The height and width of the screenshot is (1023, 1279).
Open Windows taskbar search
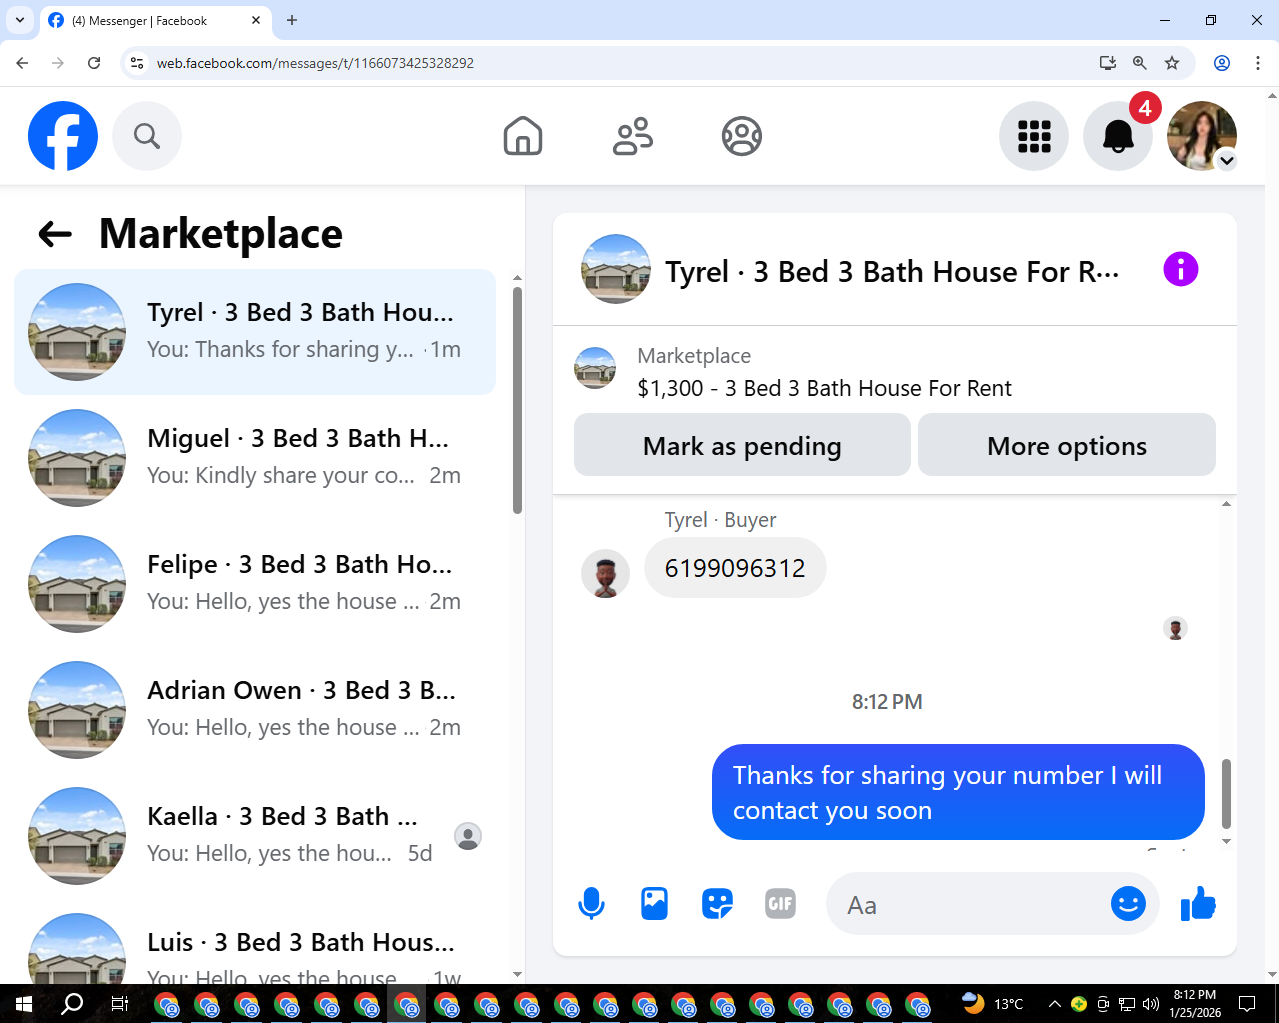72,1004
